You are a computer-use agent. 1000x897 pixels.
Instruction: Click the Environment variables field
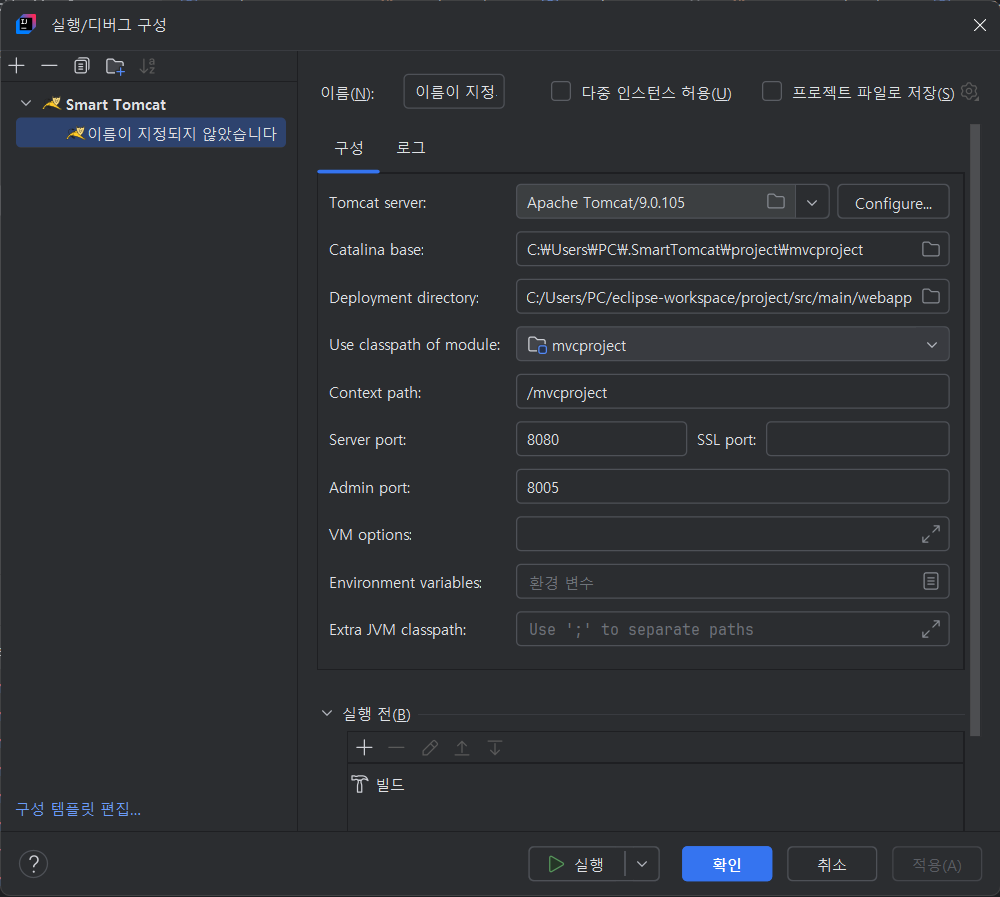click(732, 581)
